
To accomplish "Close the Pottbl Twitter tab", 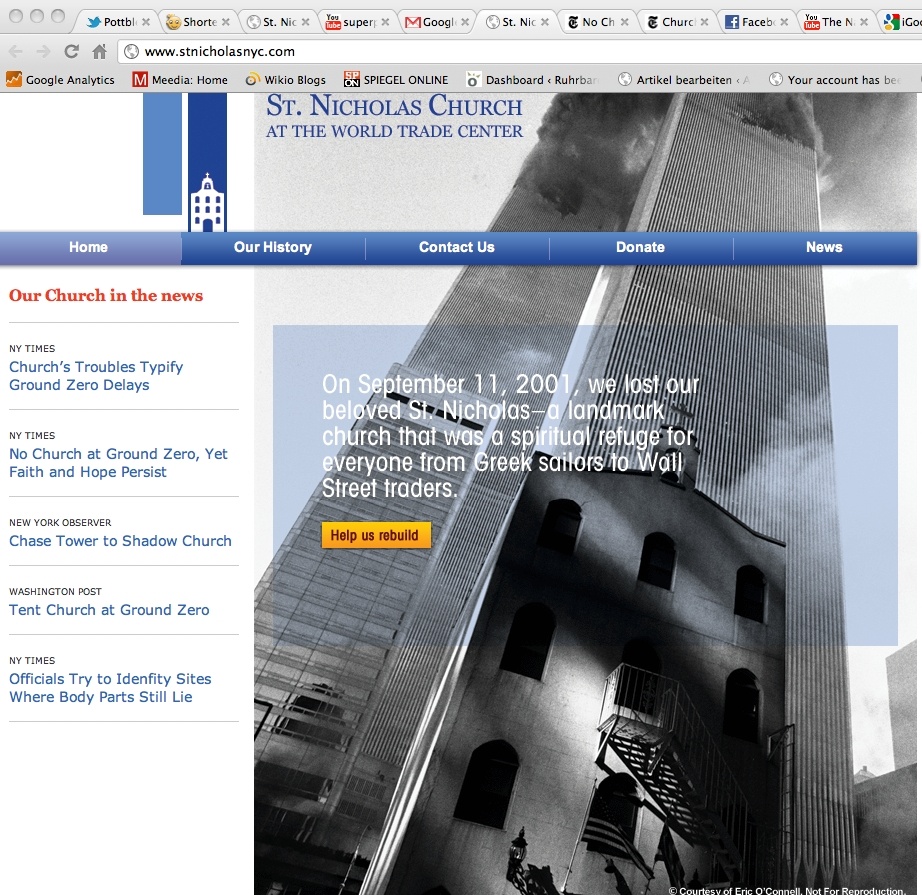I will pyautogui.click(x=146, y=22).
